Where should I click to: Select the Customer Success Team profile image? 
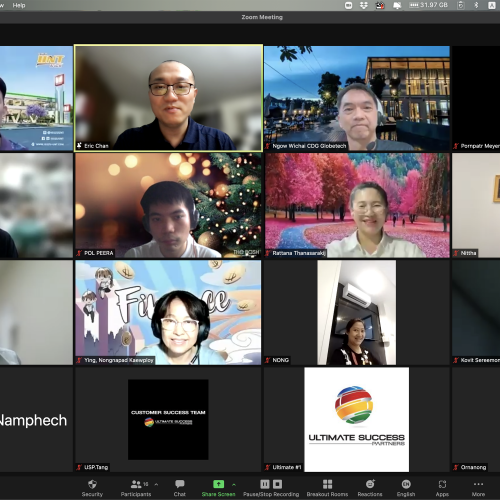[168, 419]
